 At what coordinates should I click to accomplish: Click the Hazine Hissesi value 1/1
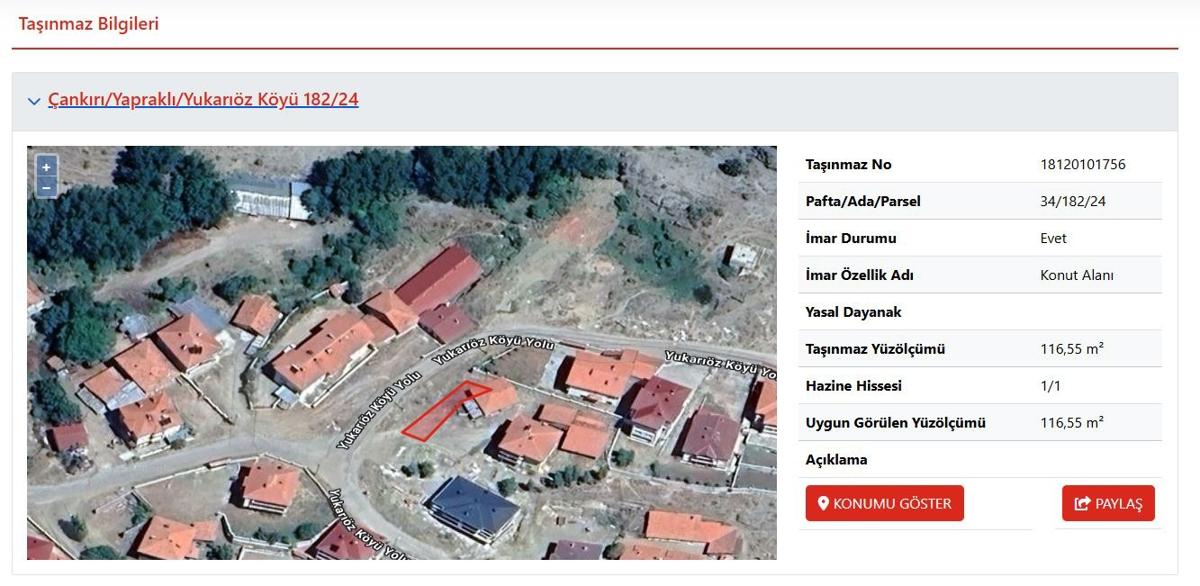click(x=1053, y=386)
